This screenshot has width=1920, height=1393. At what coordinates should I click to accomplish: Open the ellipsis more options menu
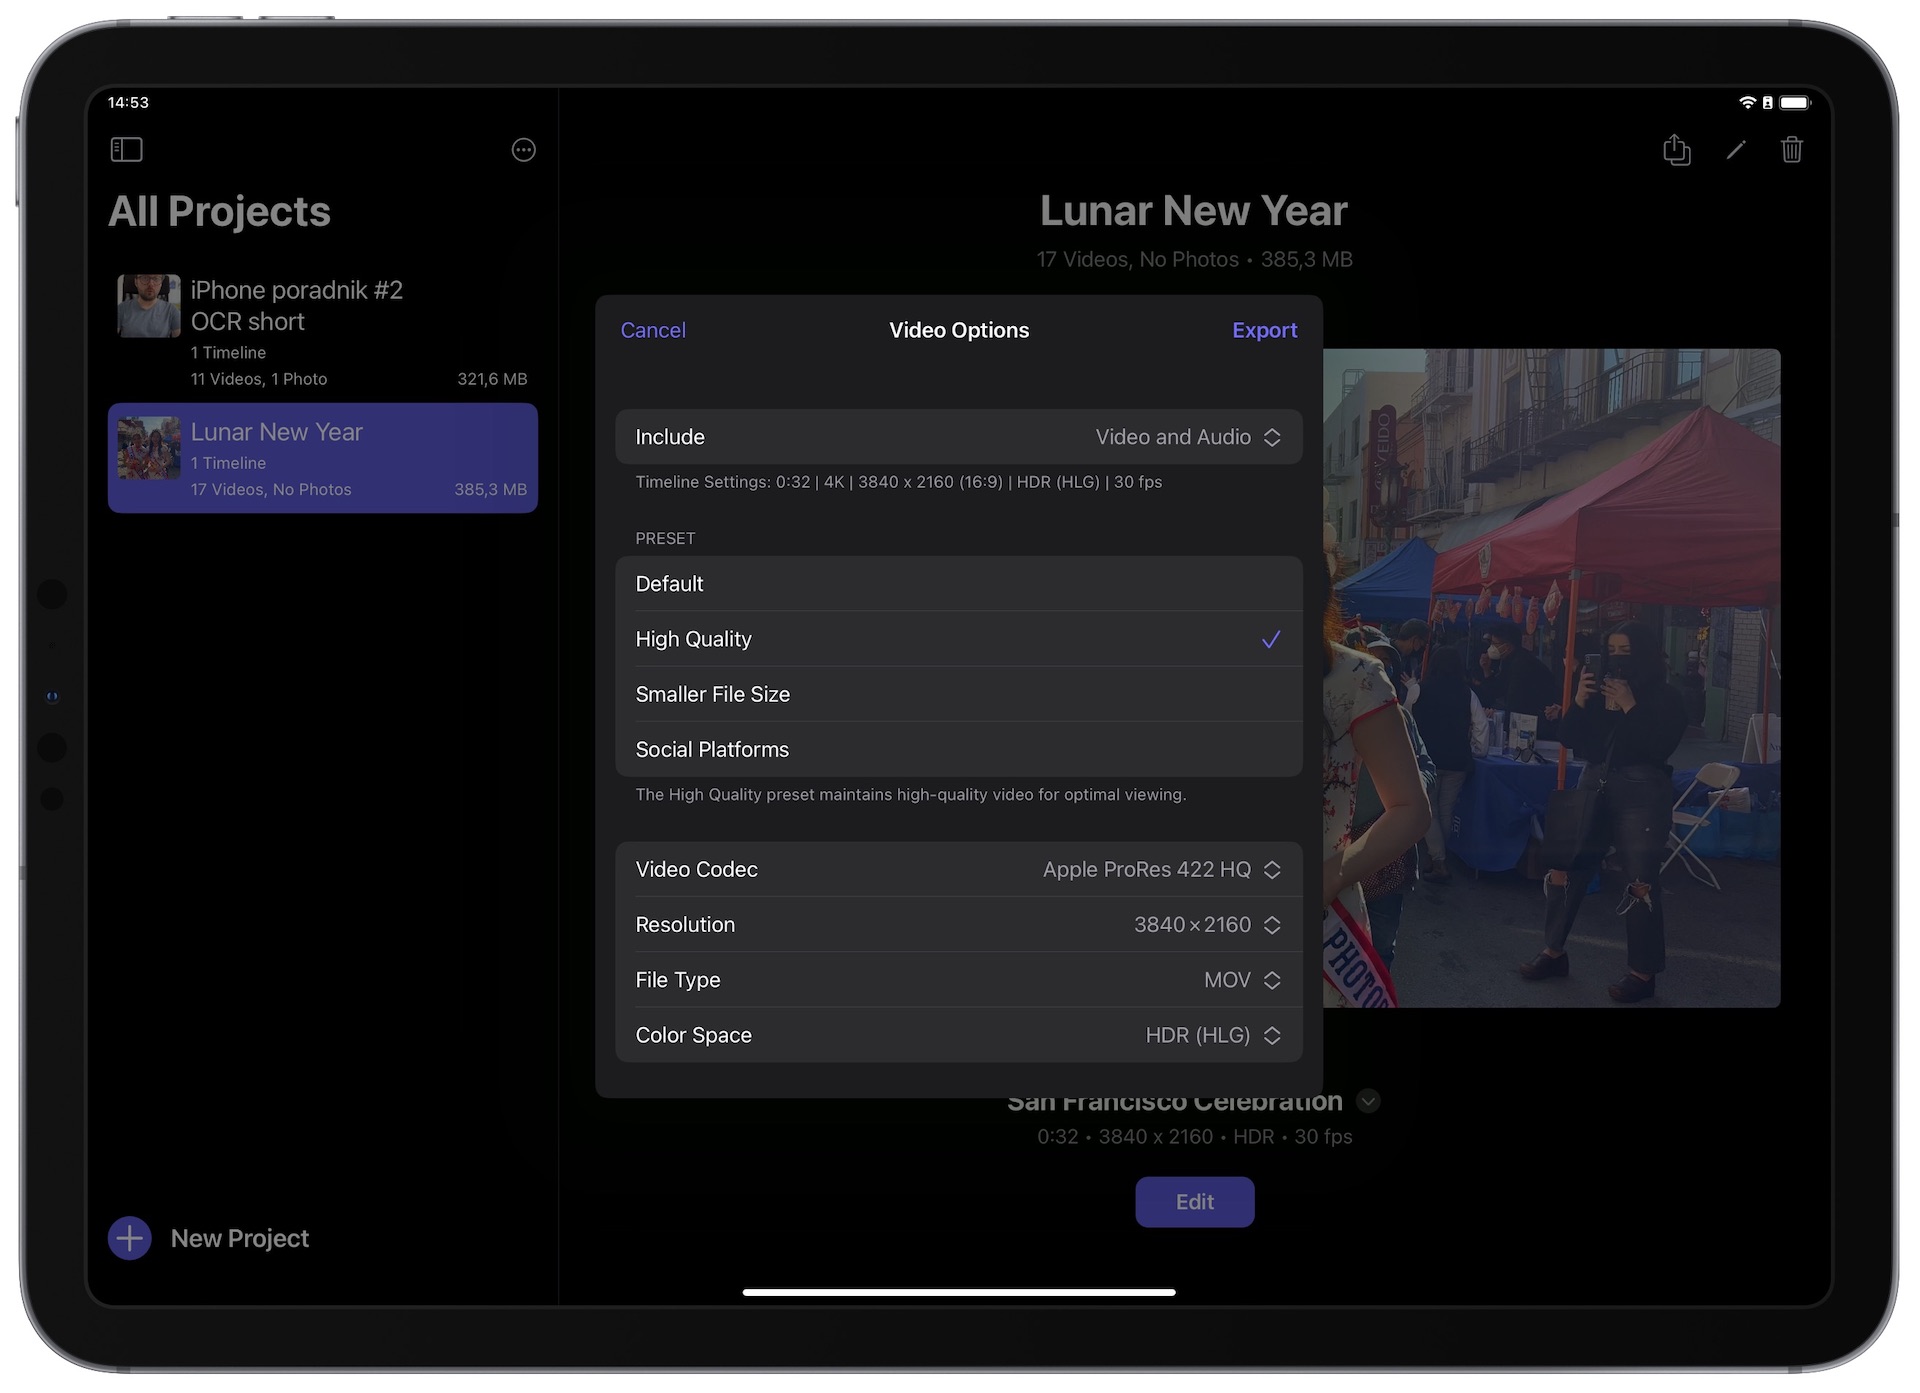tap(523, 150)
